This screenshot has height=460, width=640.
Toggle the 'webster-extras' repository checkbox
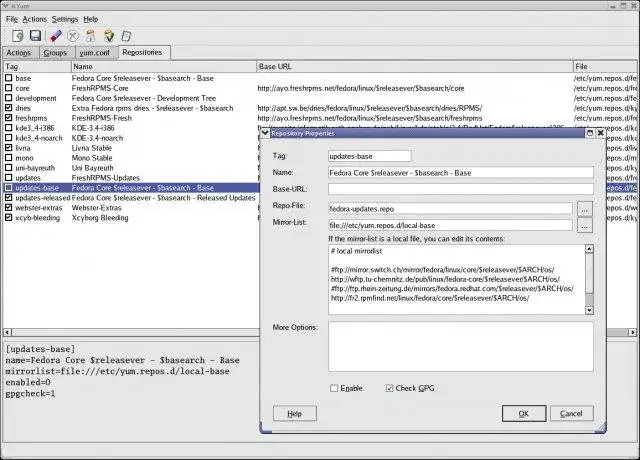tap(9, 207)
